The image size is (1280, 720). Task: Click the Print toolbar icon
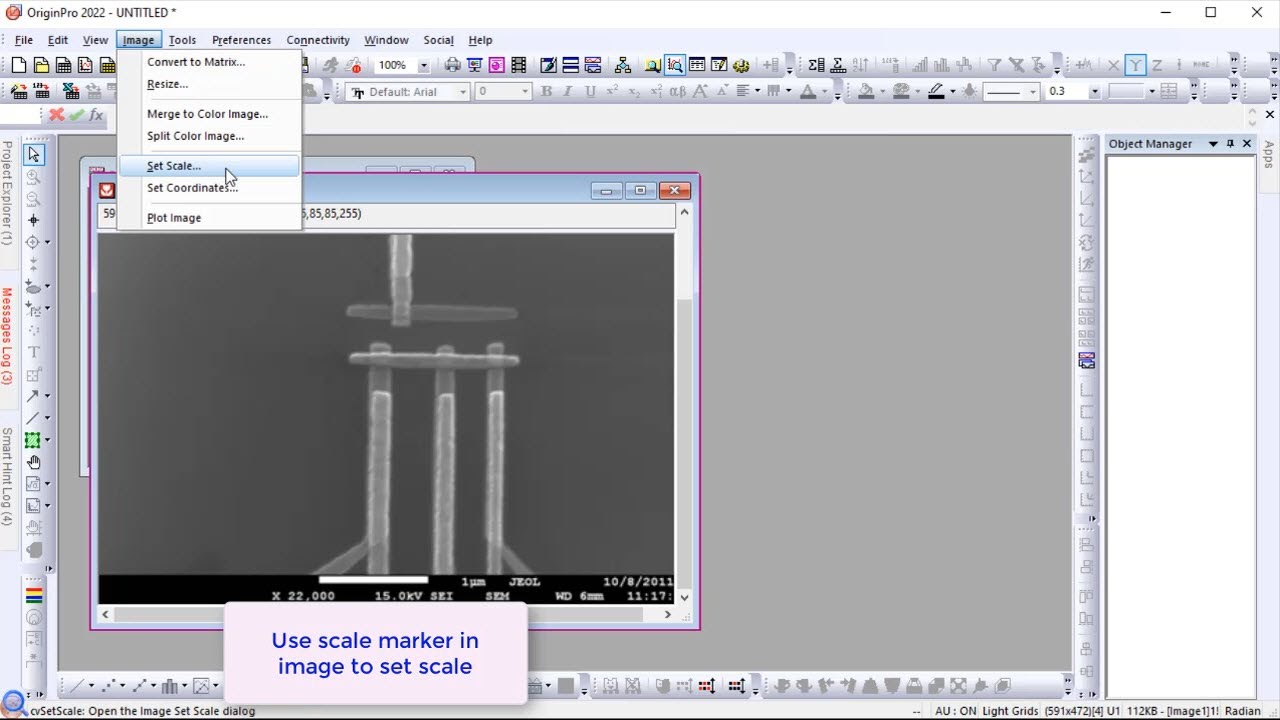click(x=452, y=65)
